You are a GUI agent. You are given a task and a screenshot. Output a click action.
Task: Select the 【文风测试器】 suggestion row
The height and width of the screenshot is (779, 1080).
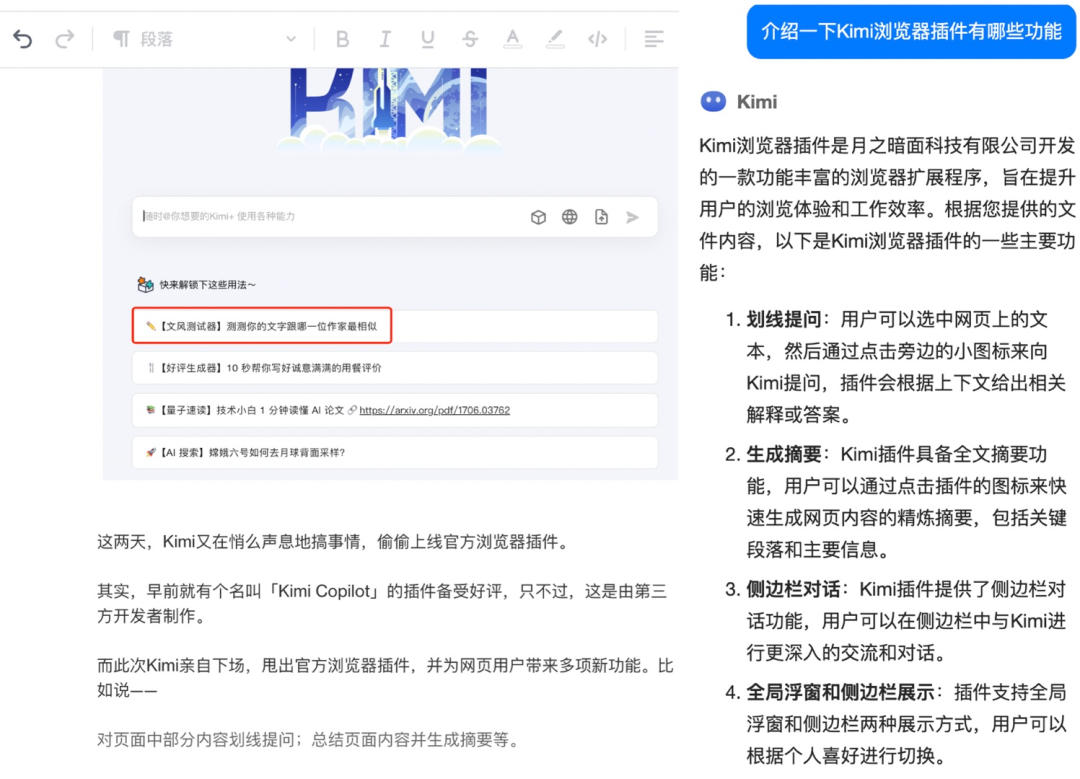click(395, 326)
